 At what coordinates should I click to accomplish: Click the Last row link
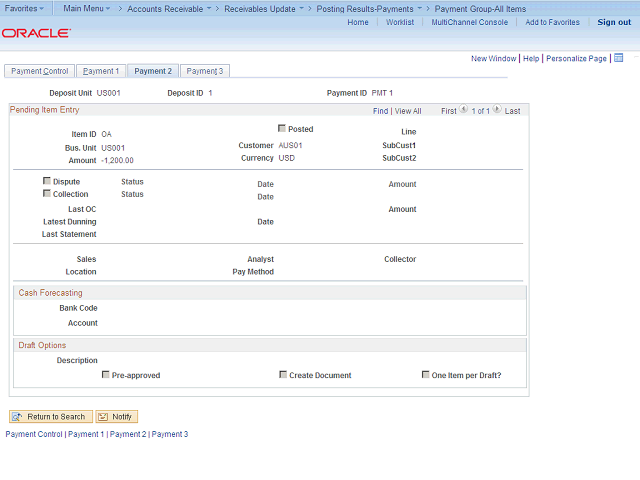[512, 111]
